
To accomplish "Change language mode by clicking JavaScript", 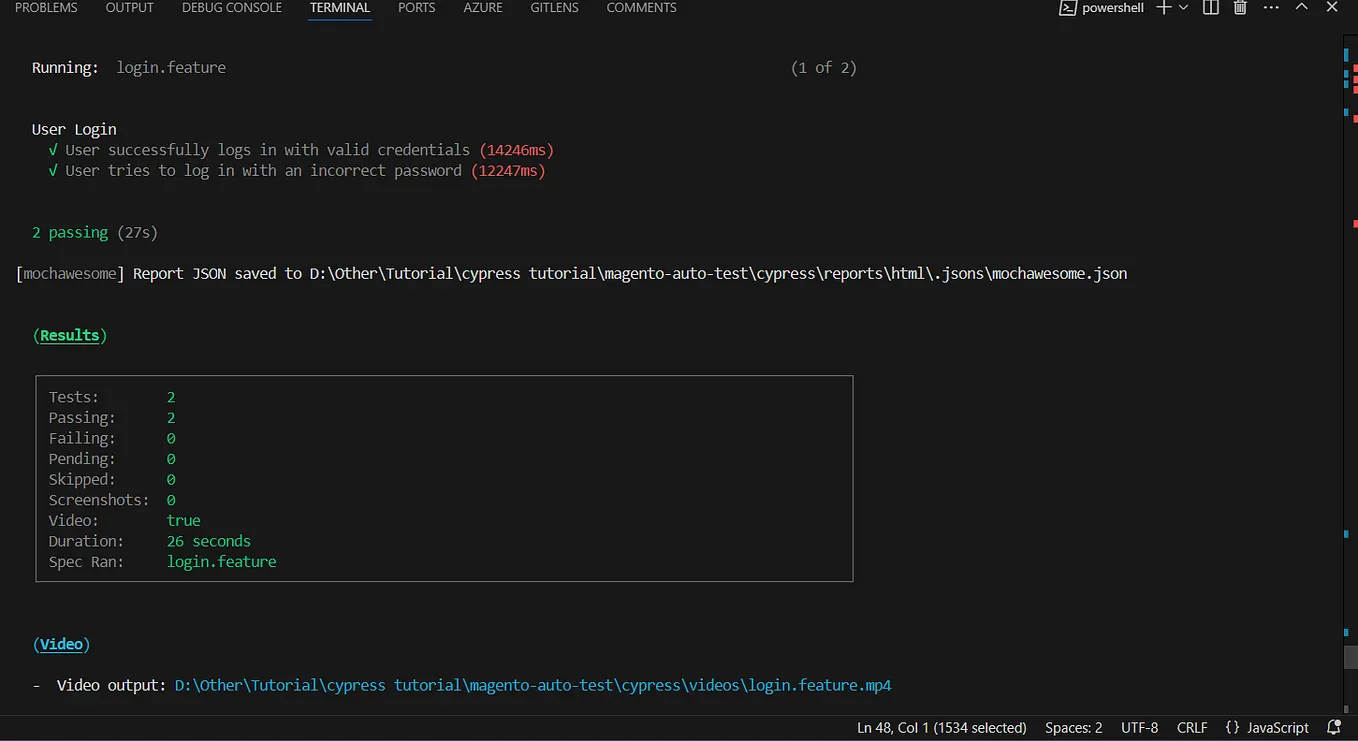I will (1277, 727).
